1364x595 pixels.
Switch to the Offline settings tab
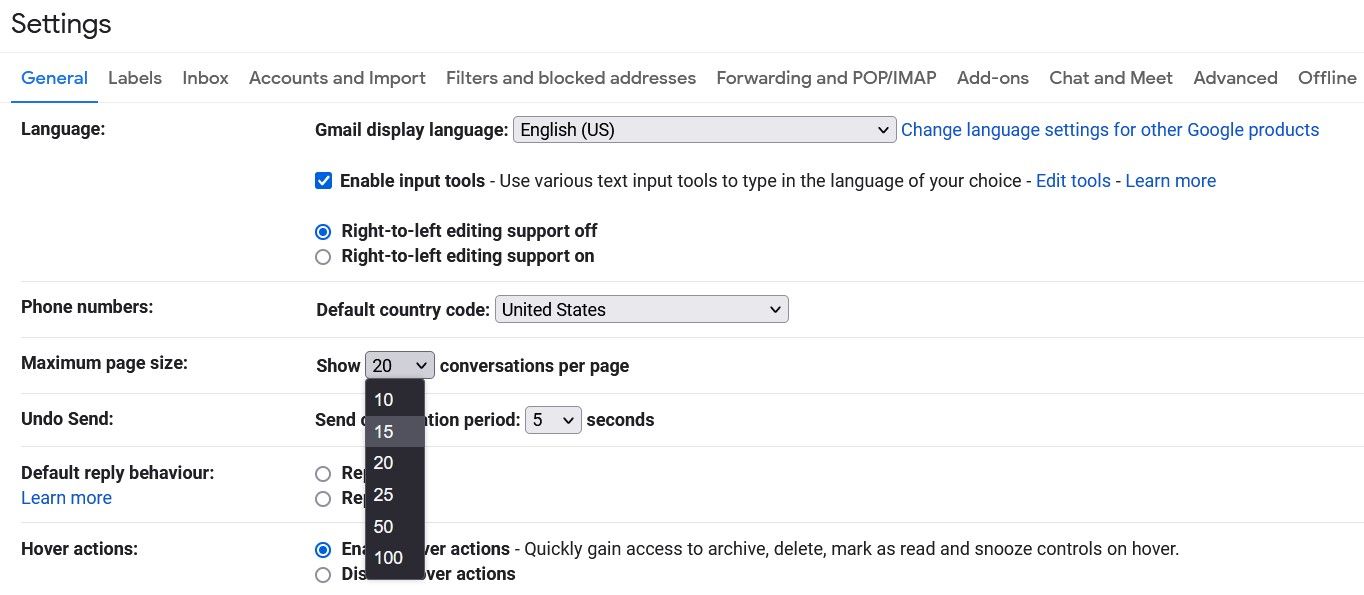(x=1327, y=78)
